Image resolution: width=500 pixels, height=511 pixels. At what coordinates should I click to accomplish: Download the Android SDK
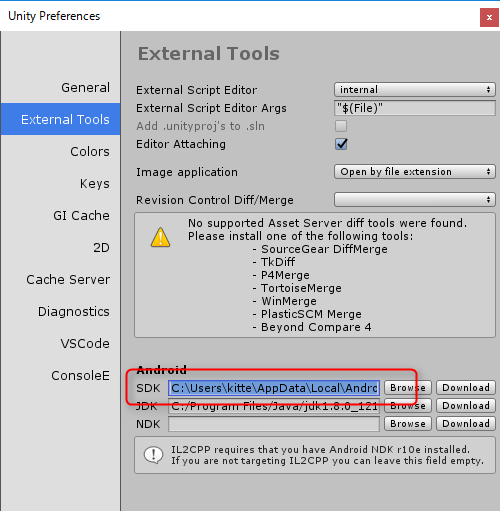(x=466, y=388)
